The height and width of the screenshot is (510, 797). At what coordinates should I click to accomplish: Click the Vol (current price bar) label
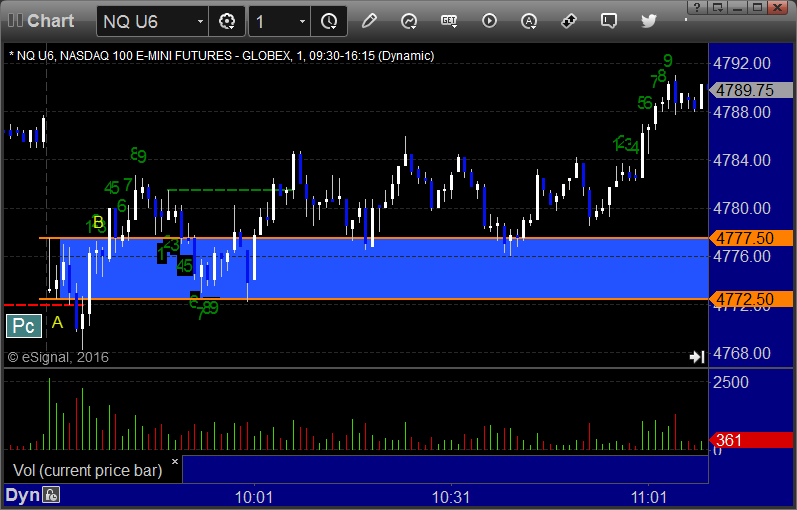87,470
